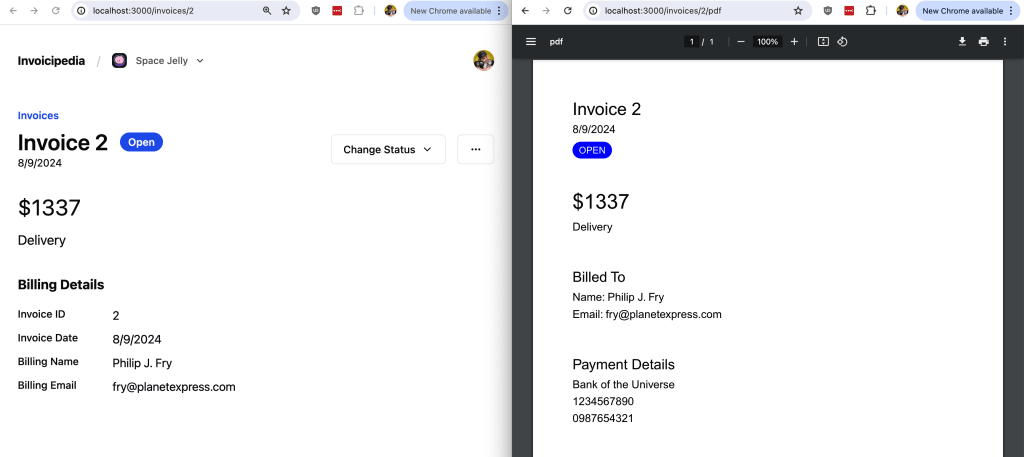The image size is (1024, 457).
Task: Click the left window address bar URL
Action: (x=143, y=11)
